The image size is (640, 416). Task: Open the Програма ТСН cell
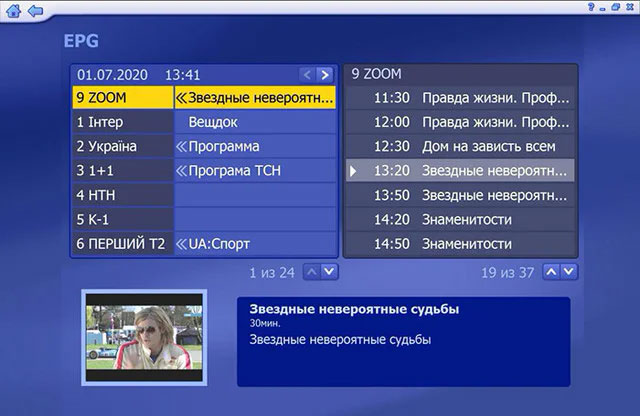click(x=255, y=171)
